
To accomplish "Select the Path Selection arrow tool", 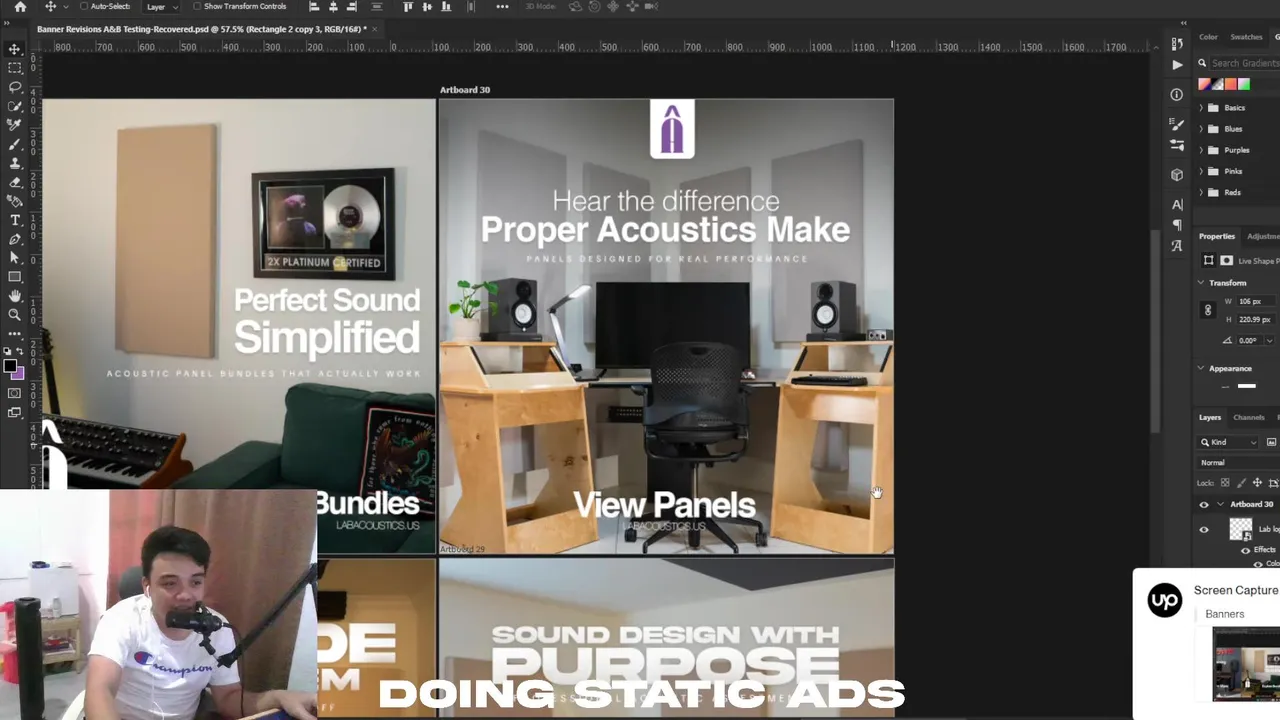I will click(x=15, y=258).
